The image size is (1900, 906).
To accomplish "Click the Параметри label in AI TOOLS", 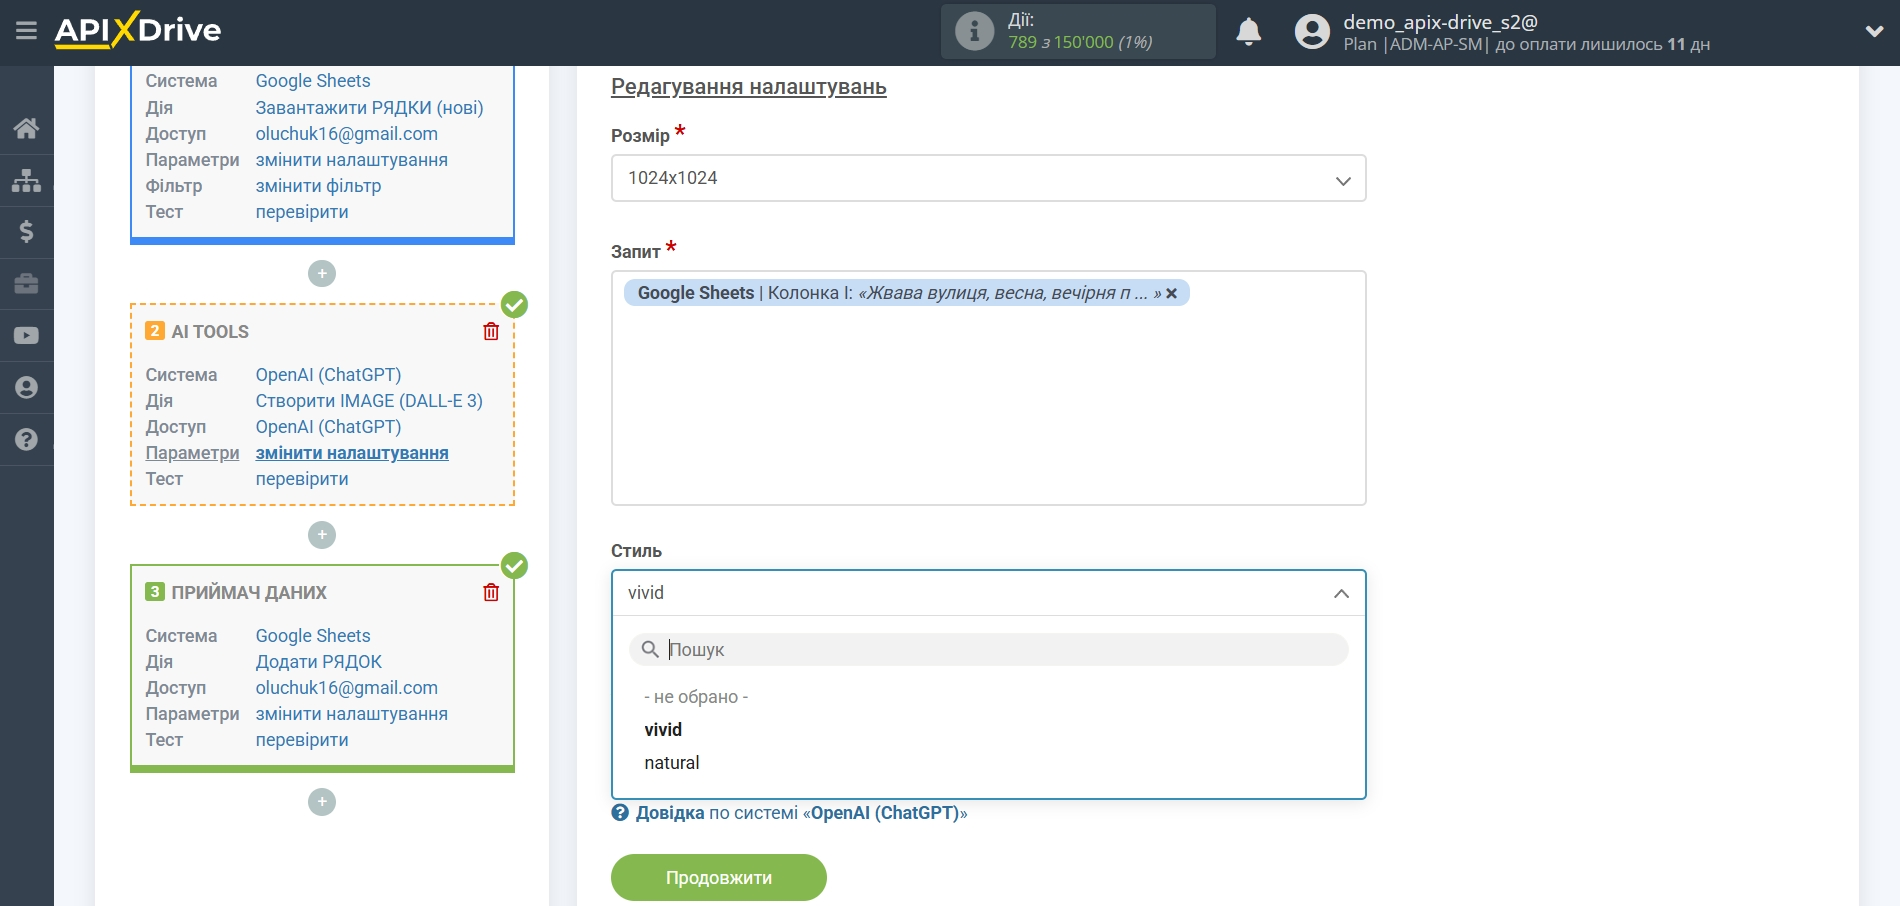I will coord(192,453).
